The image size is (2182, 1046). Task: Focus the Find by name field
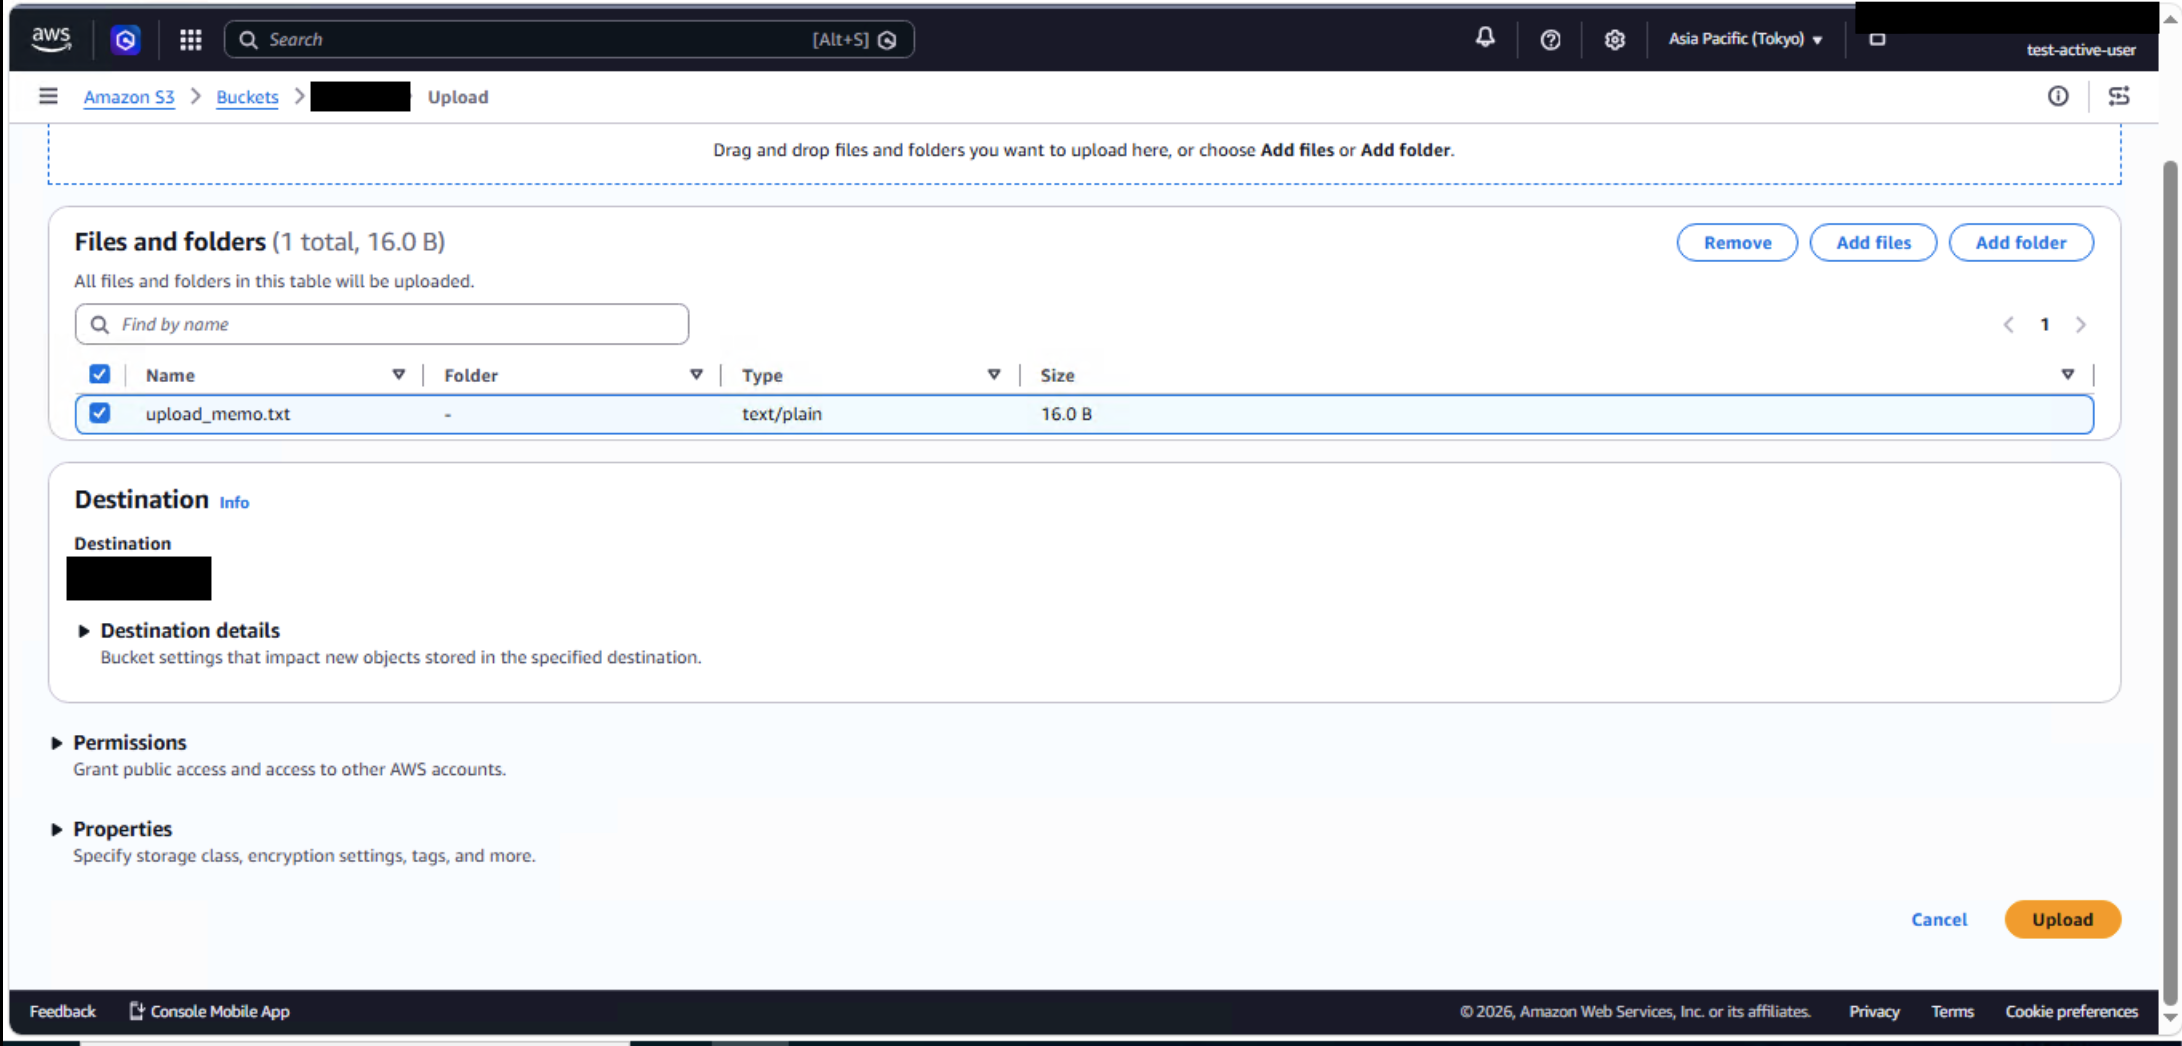pos(382,324)
